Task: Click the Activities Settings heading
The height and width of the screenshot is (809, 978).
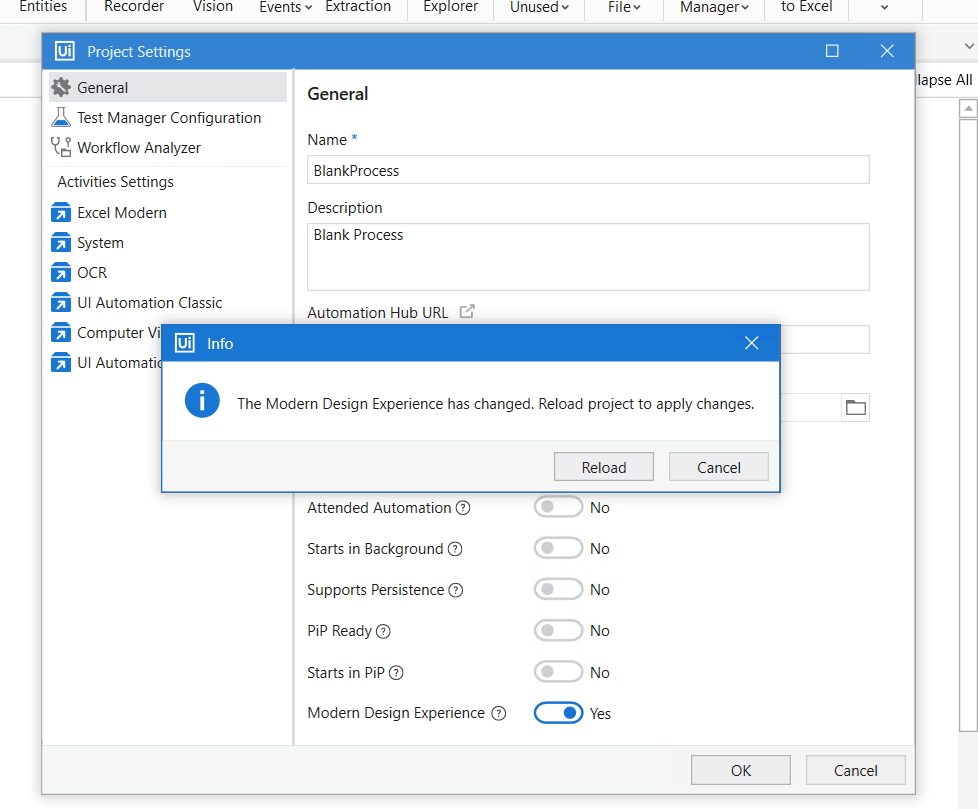Action: (115, 182)
